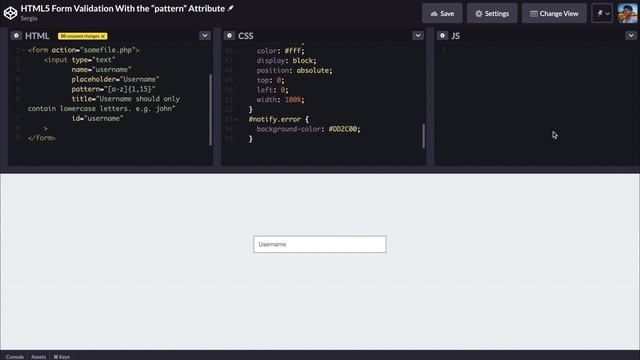Click the CodePen logo icon
The image size is (640, 360).
[10, 13]
